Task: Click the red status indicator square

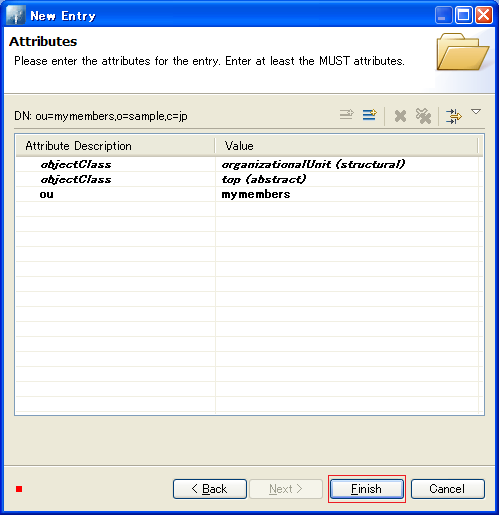Action: point(19,489)
